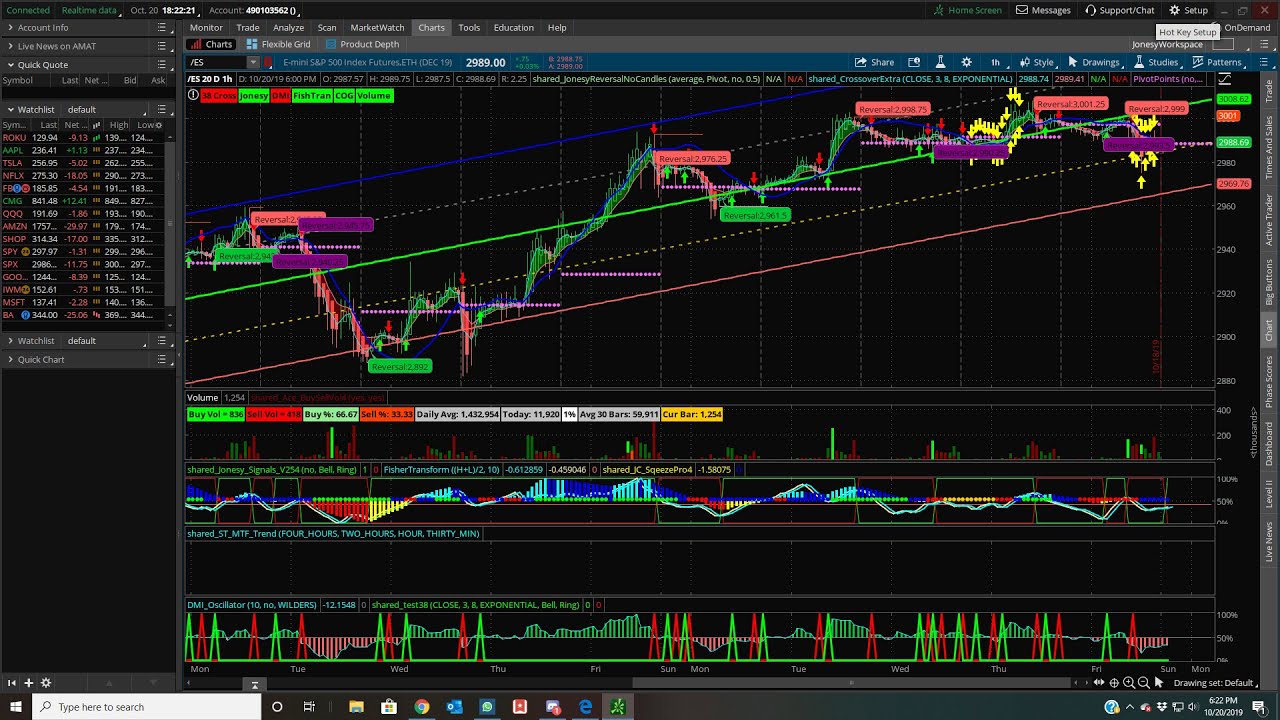Click the zoom in magnifier icon
Screen dimensions: 1280x720
coord(1128,683)
